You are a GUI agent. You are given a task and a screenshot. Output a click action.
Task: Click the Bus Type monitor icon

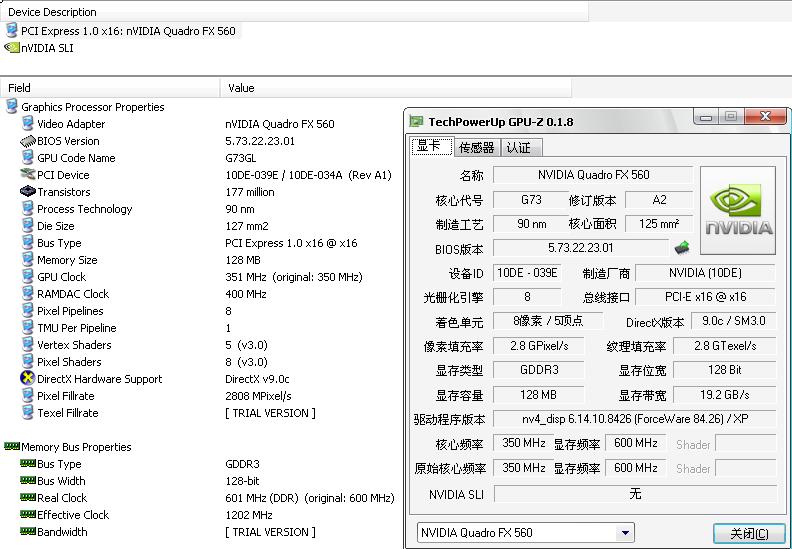(27, 242)
